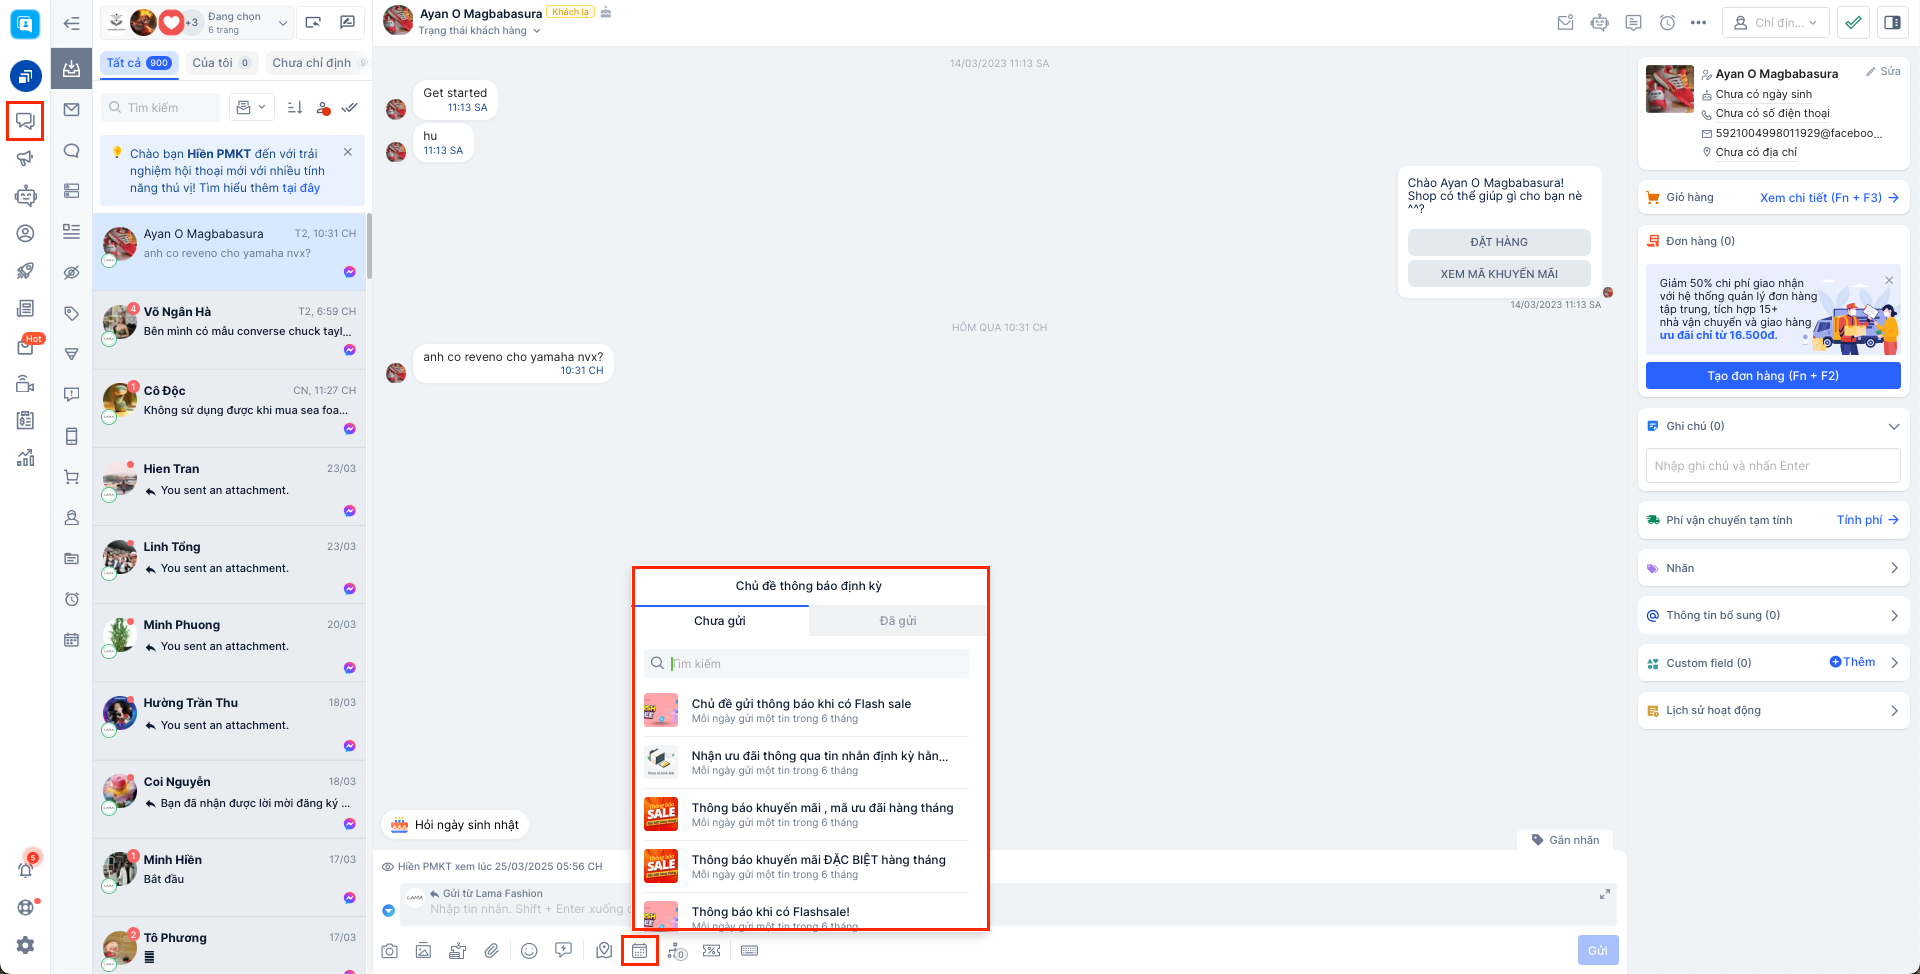Open notifications bell with red badge
Screen dimensions: 1920x974
click(x=25, y=868)
